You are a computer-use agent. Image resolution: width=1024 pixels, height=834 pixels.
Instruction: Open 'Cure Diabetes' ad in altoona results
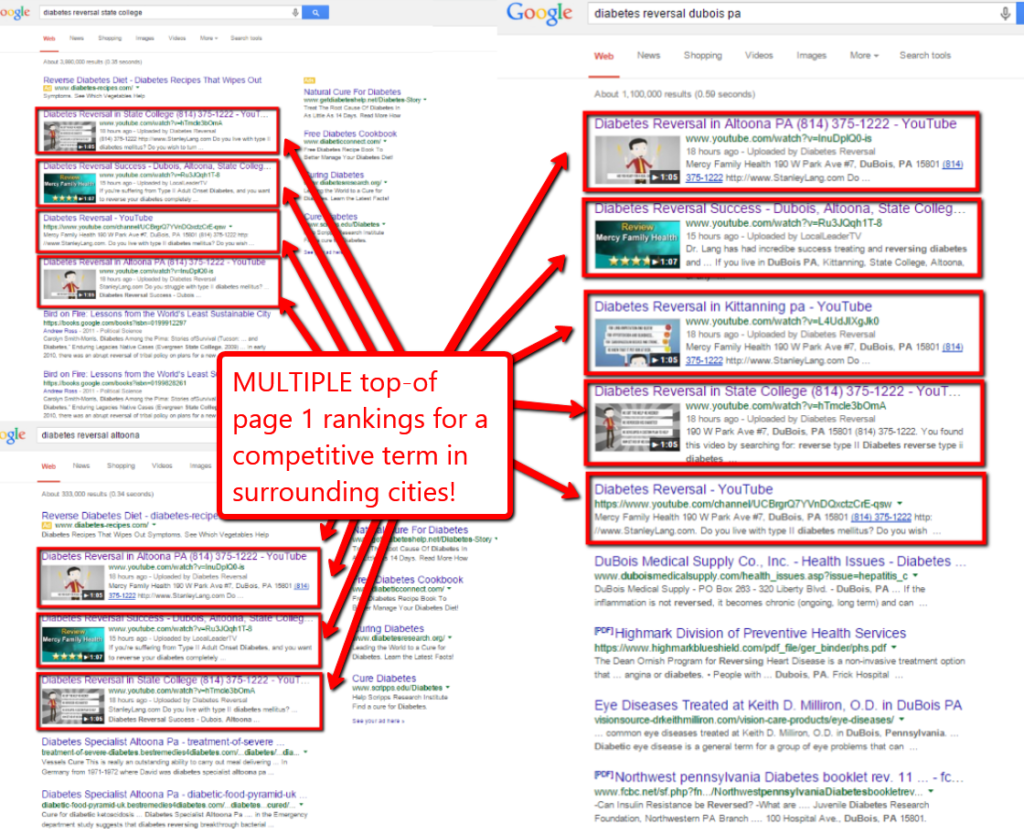click(x=384, y=679)
